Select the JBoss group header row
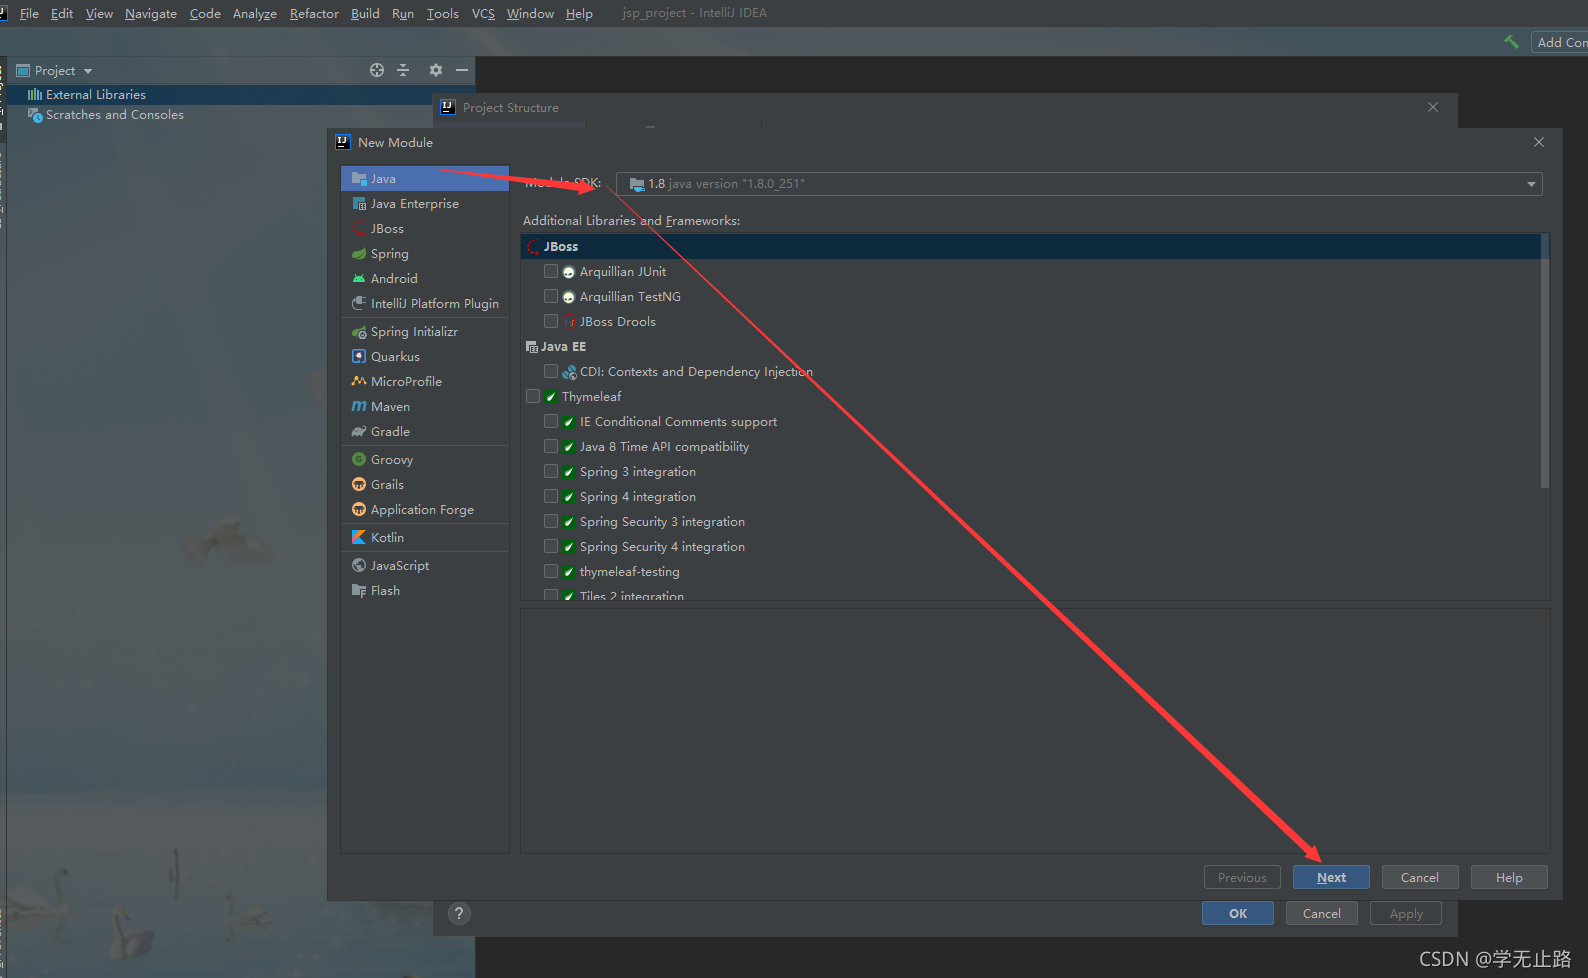This screenshot has height=978, width=1588. click(1031, 246)
